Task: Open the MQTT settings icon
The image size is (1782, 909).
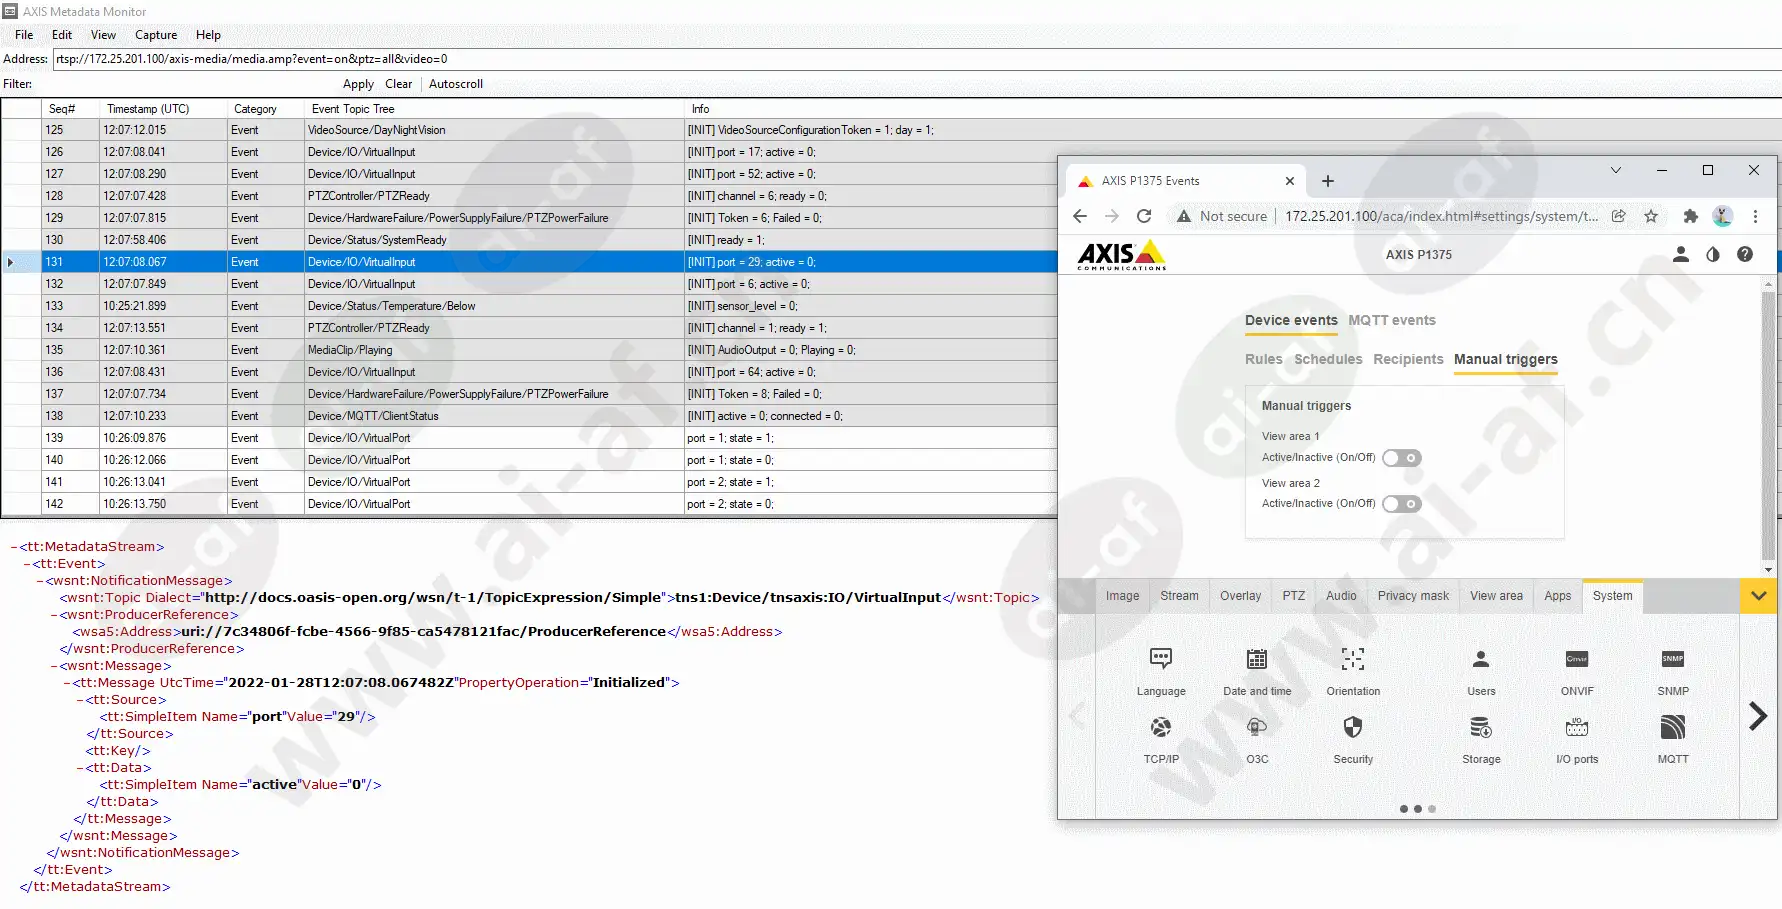Action: pyautogui.click(x=1673, y=727)
